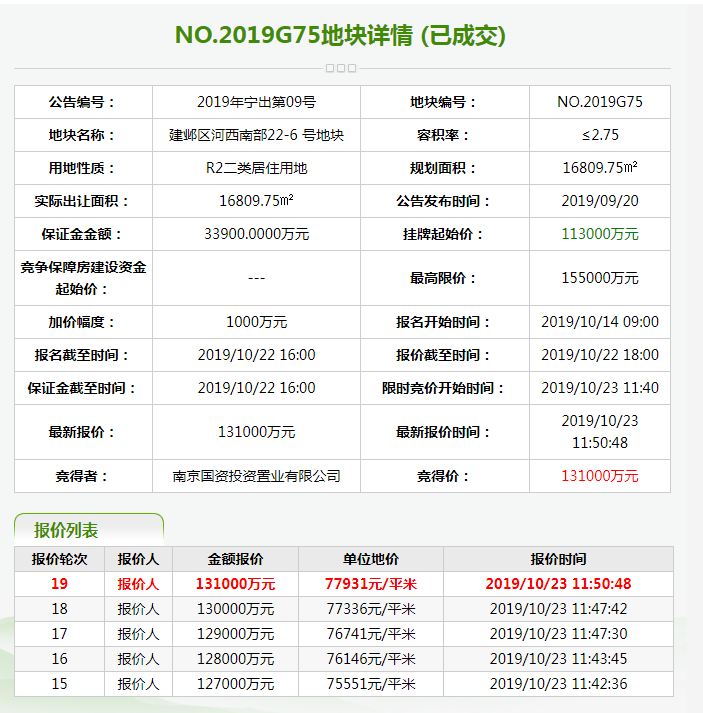Select the 76146元/平米 unit price
The width and height of the screenshot is (703, 713).
(x=371, y=659)
